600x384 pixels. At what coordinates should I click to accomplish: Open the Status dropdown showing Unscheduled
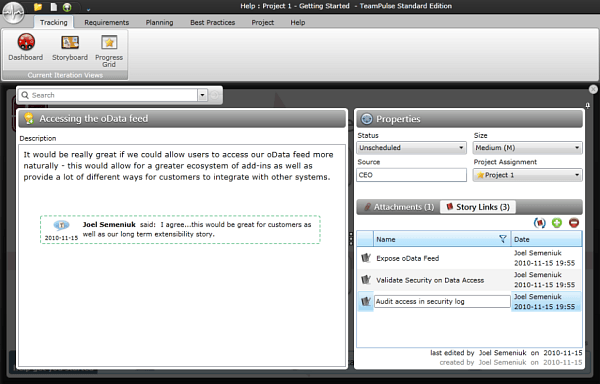(x=412, y=148)
